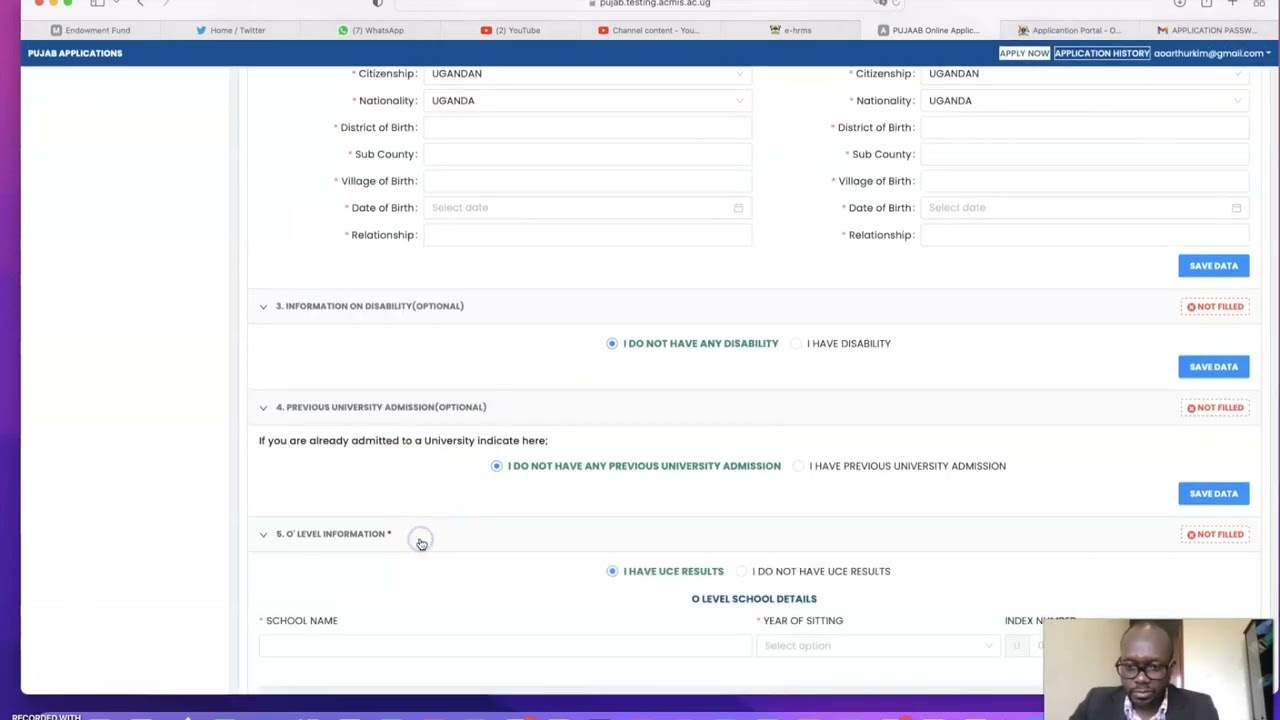The height and width of the screenshot is (720, 1280).
Task: Click the SCHOOL NAME input field
Action: (x=505, y=646)
